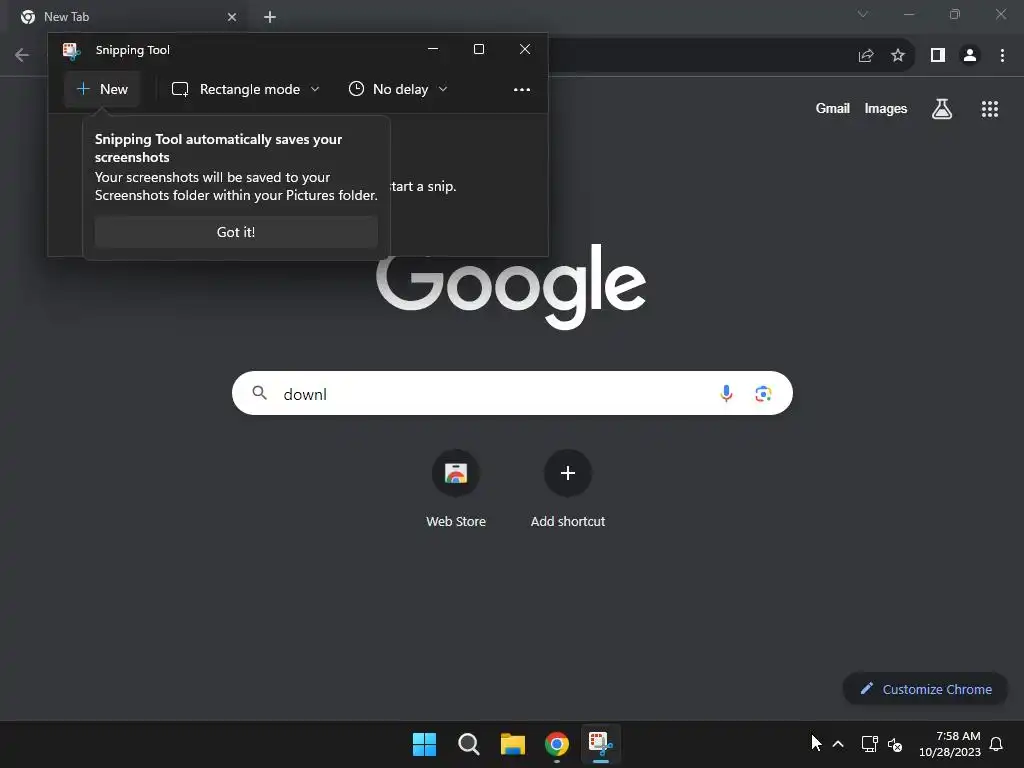
Task: Start a new snip with New button
Action: click(102, 89)
